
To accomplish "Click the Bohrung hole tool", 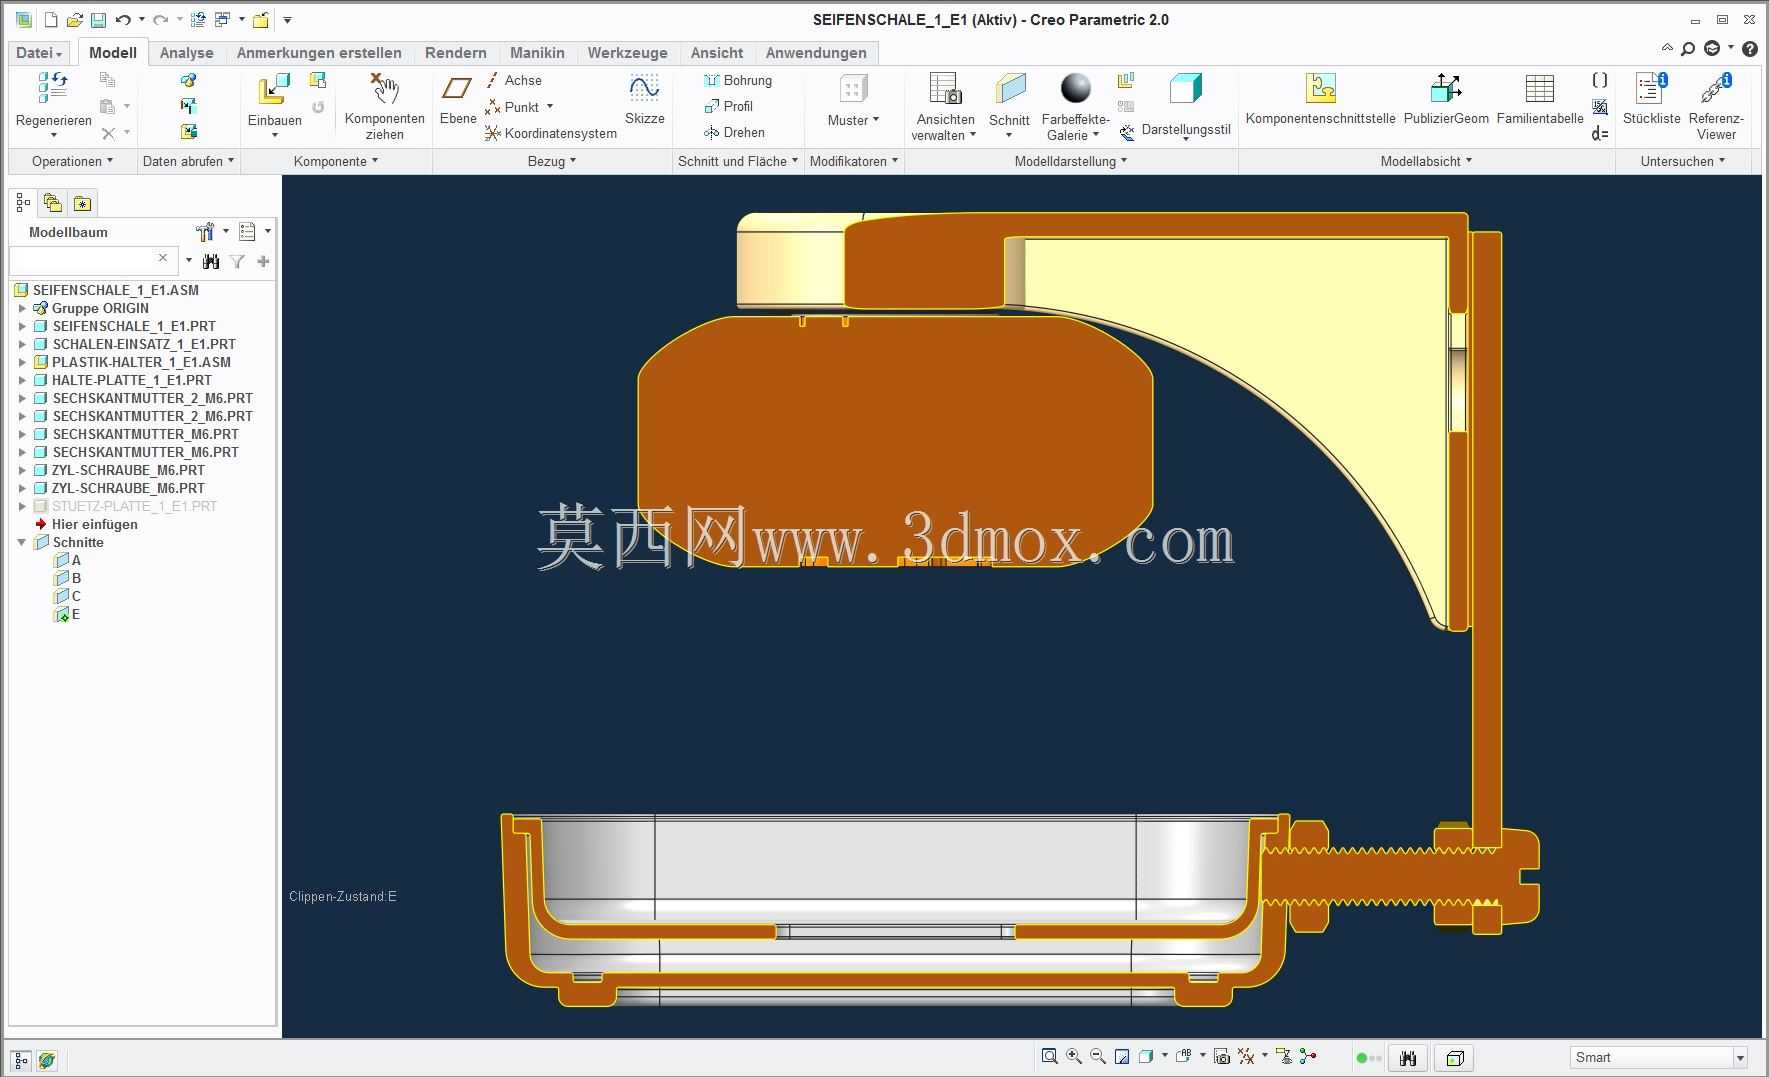I will pos(738,80).
